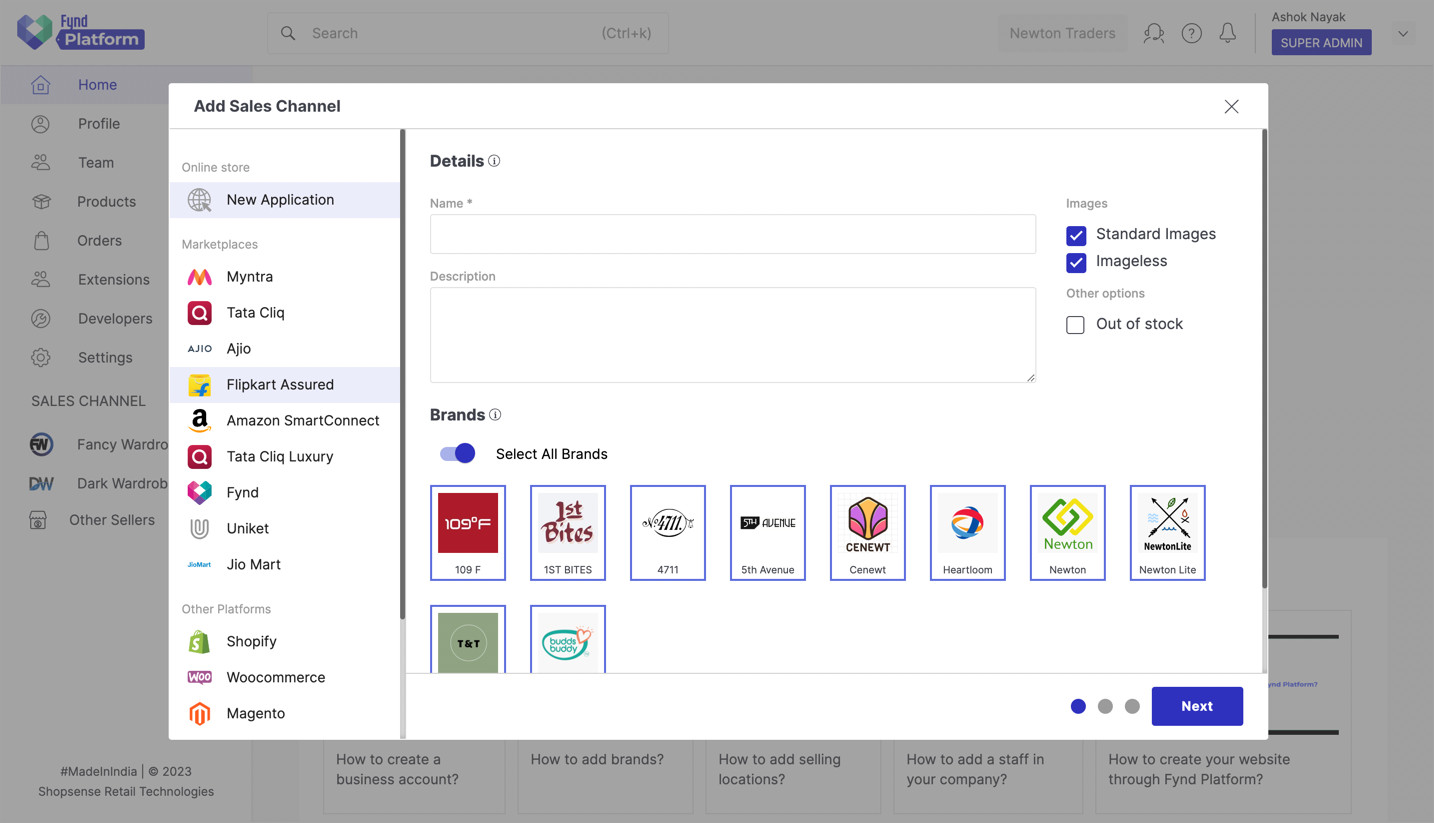Select Uniket marketplace

[x=285, y=529]
